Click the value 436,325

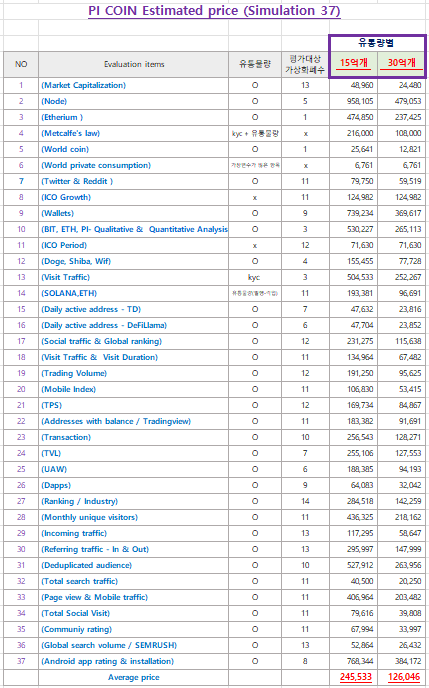[x=360, y=518]
